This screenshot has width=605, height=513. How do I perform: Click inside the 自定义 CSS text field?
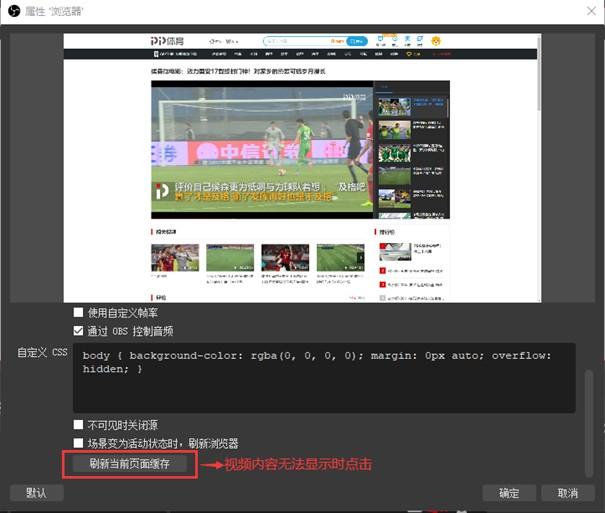[x=324, y=378]
